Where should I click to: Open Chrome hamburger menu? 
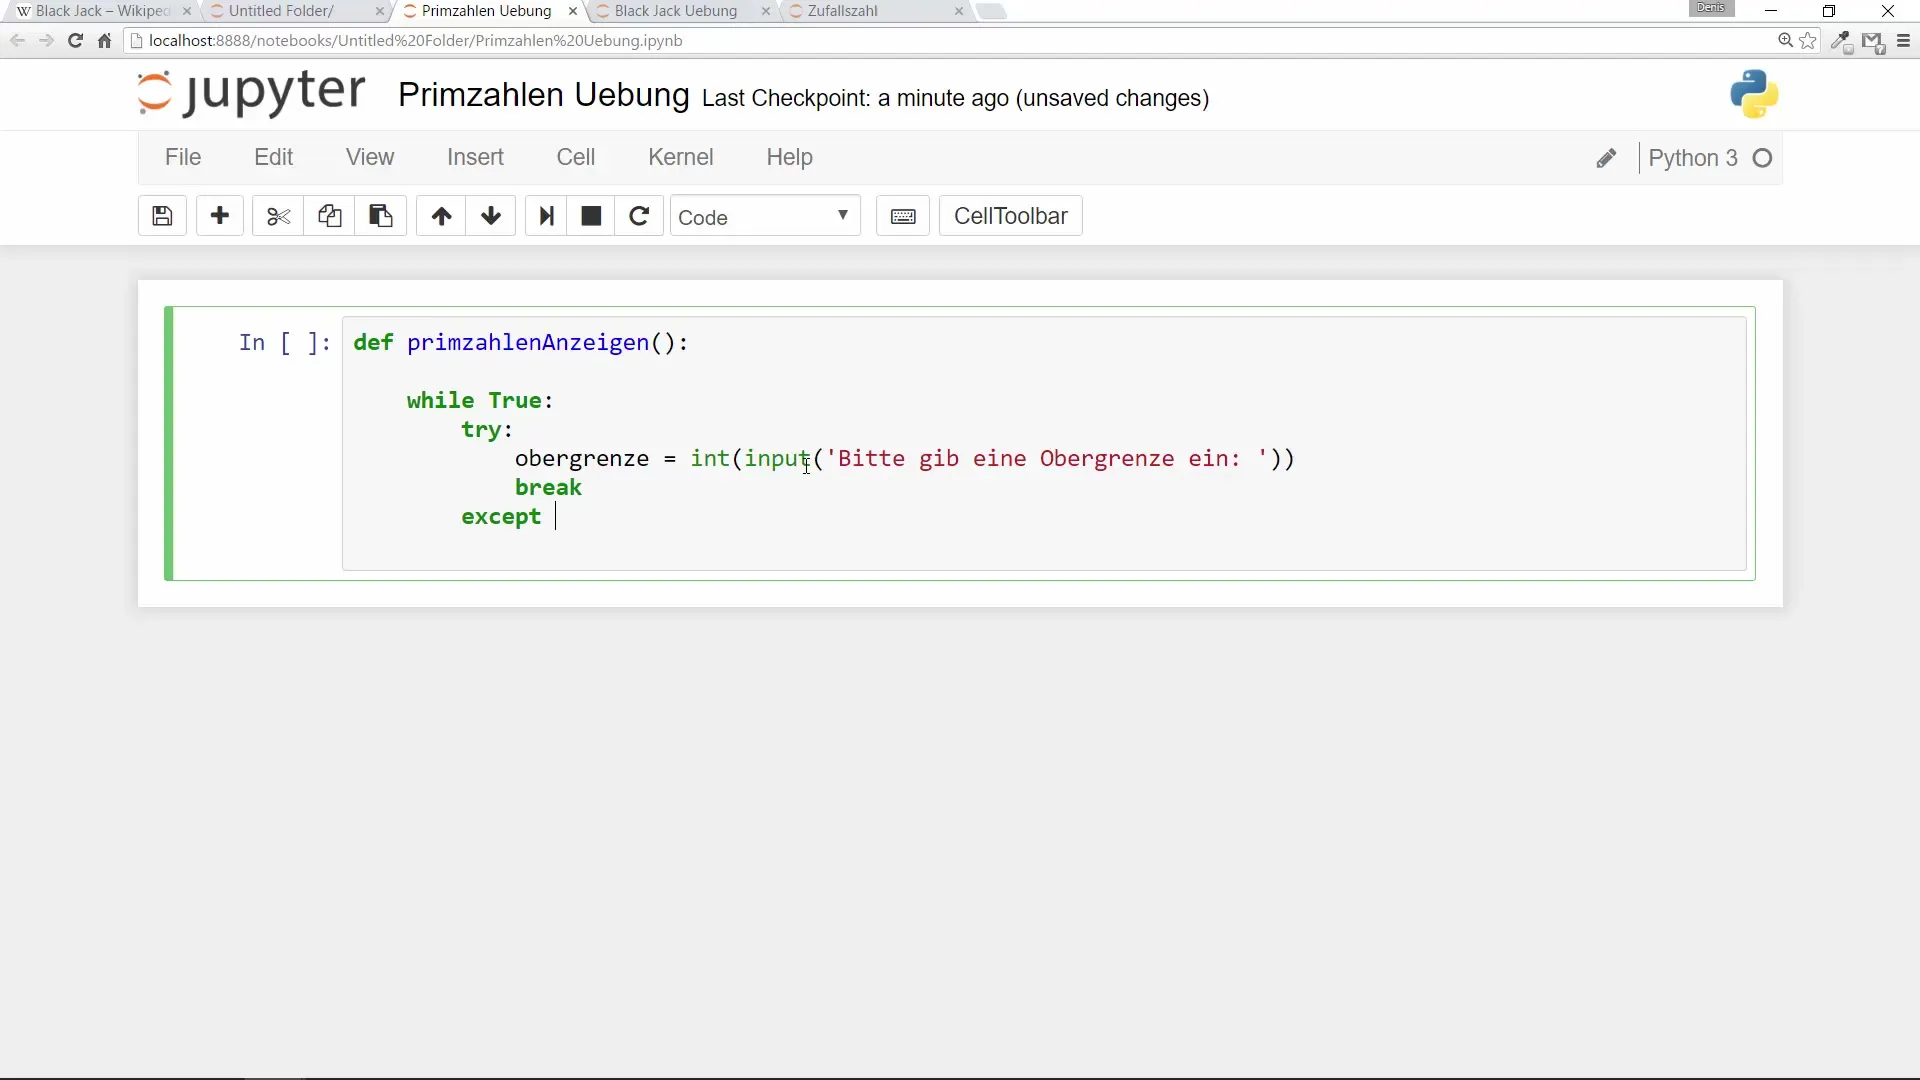point(1903,41)
